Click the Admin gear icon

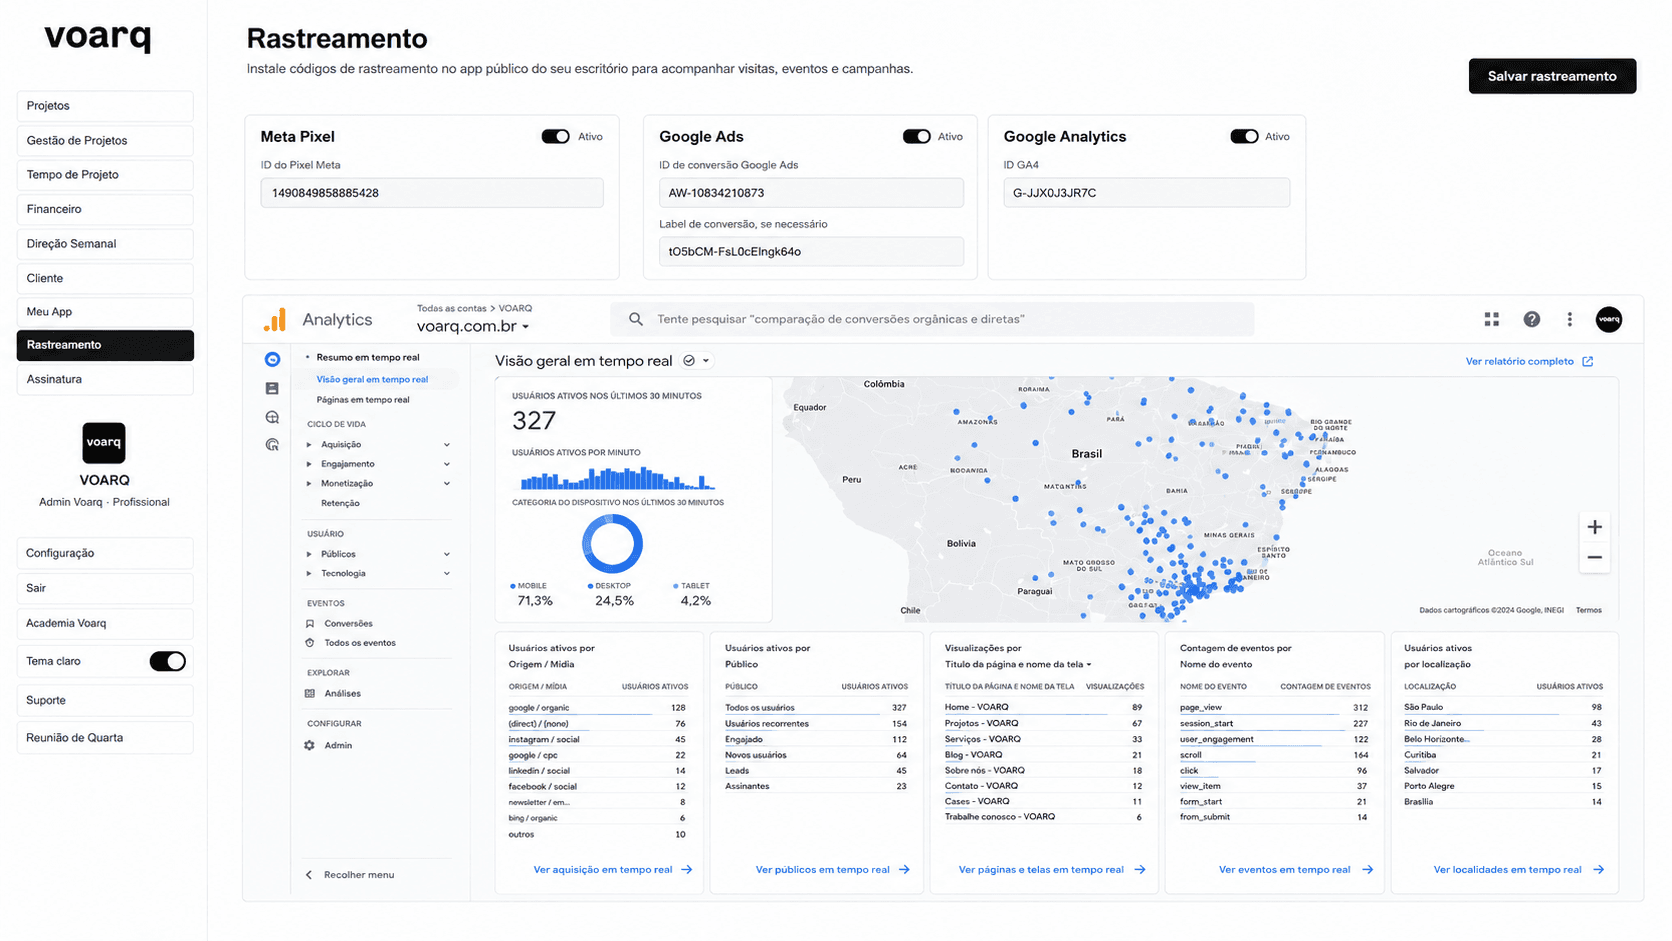[309, 745]
